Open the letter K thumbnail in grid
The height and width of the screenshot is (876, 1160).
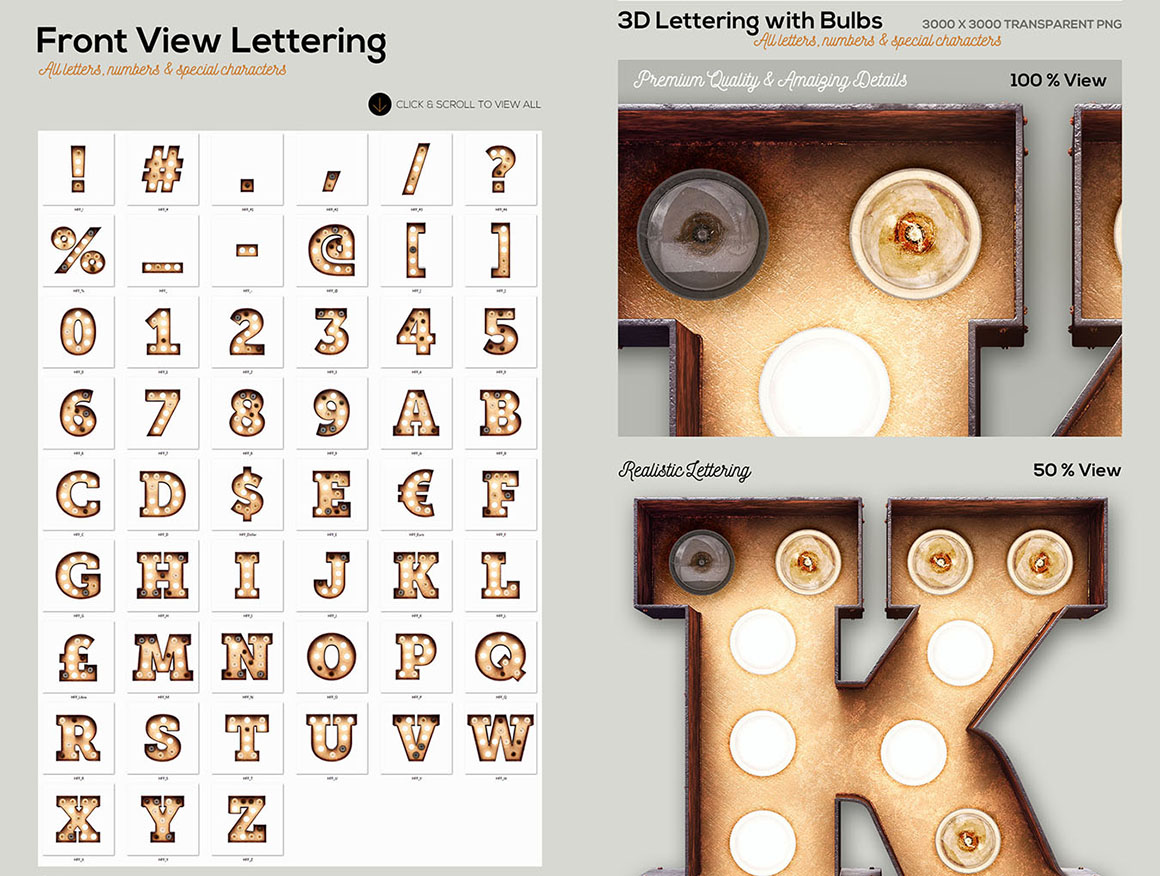coord(416,575)
